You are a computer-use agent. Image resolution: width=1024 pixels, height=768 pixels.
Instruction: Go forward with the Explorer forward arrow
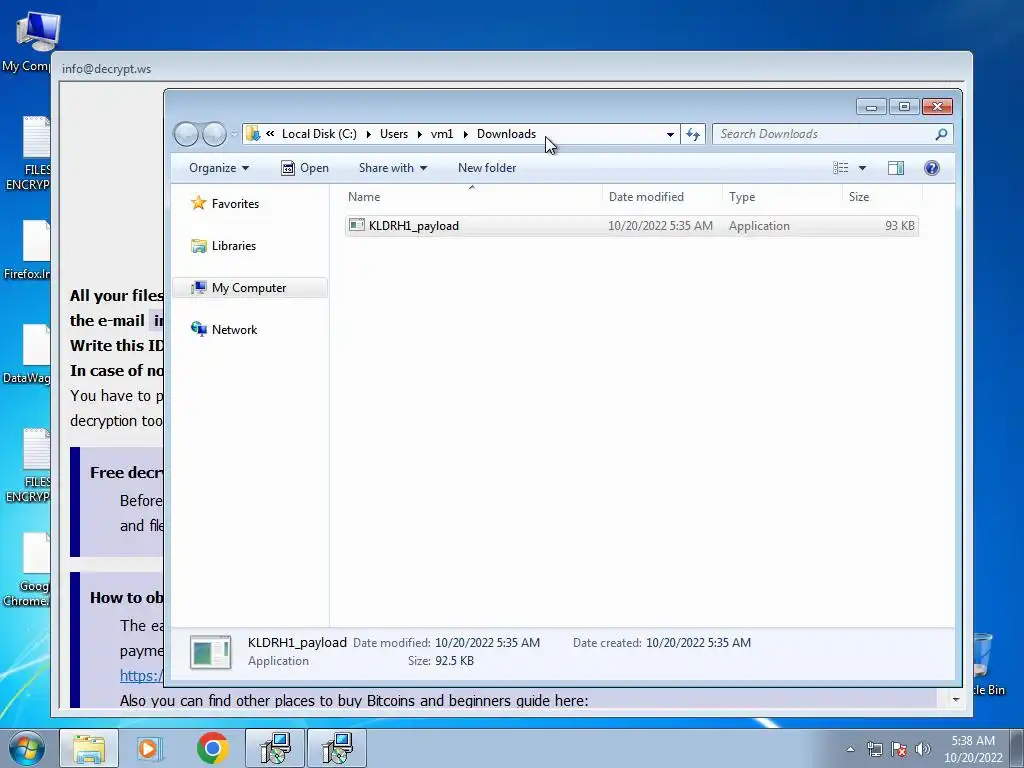click(214, 135)
